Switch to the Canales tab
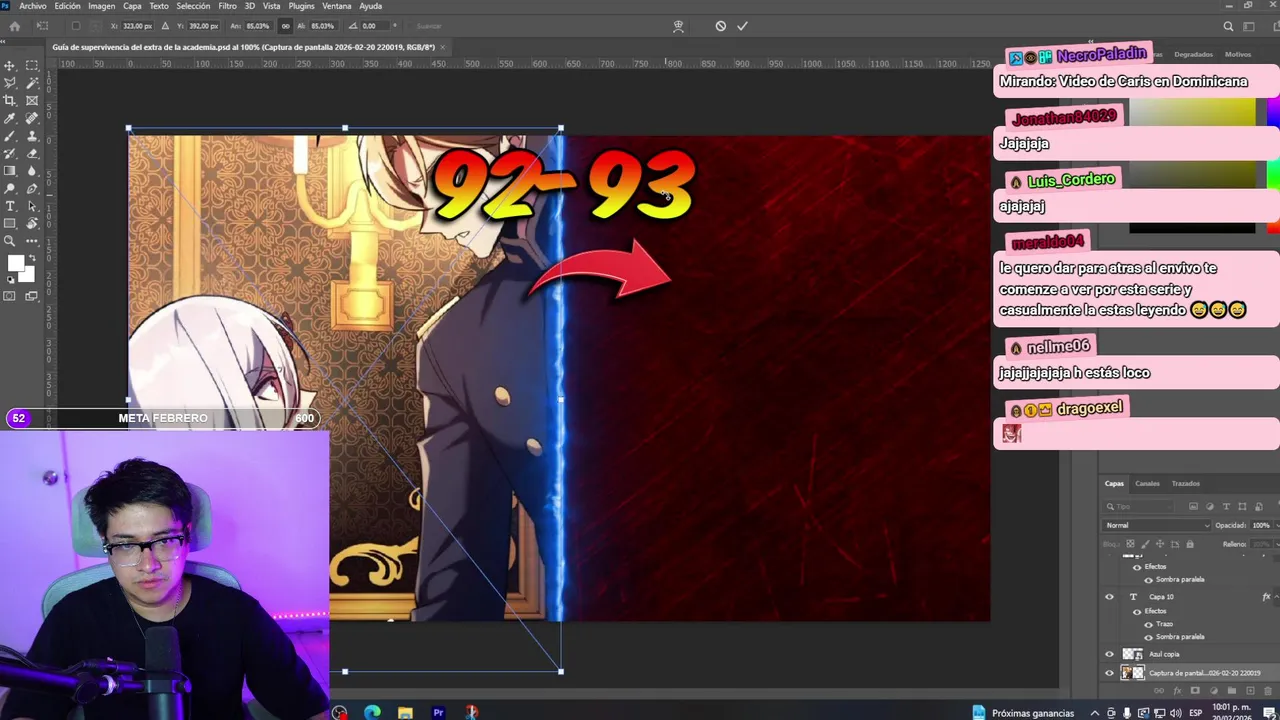This screenshot has height=720, width=1280. pyautogui.click(x=1147, y=484)
